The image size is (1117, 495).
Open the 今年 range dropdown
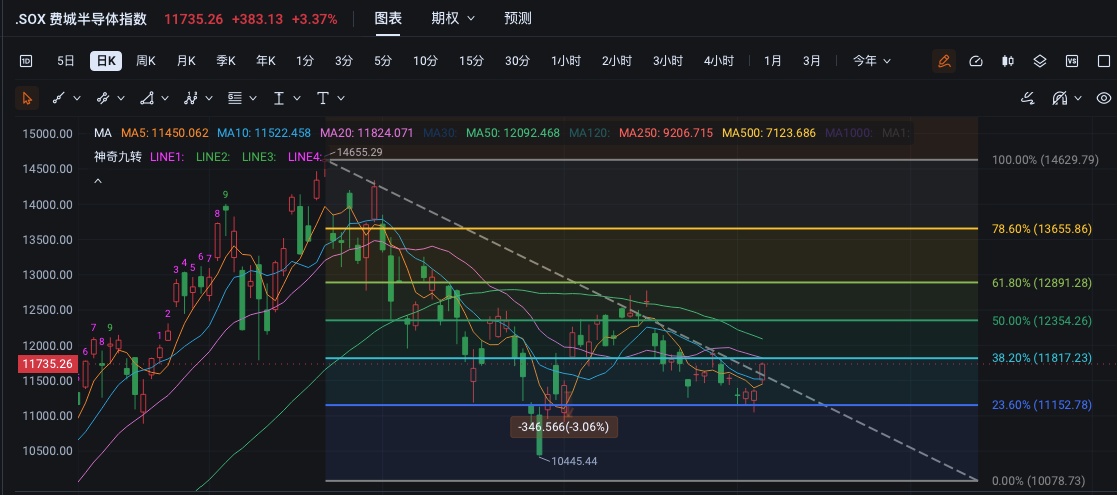pyautogui.click(x=872, y=61)
